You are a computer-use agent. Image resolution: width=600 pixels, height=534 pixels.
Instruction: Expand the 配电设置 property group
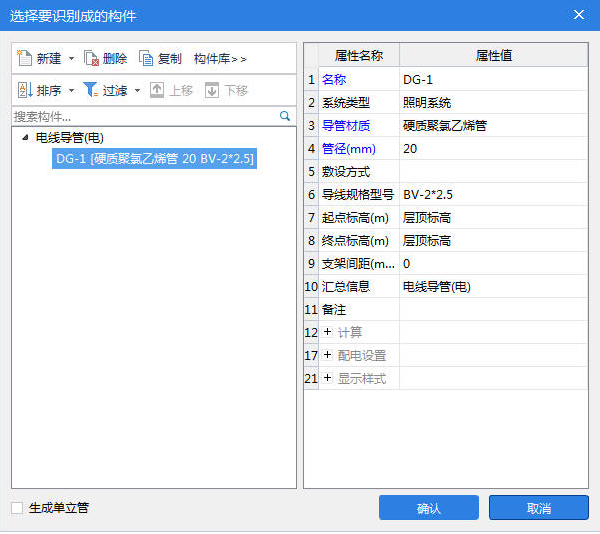[x=327, y=355]
